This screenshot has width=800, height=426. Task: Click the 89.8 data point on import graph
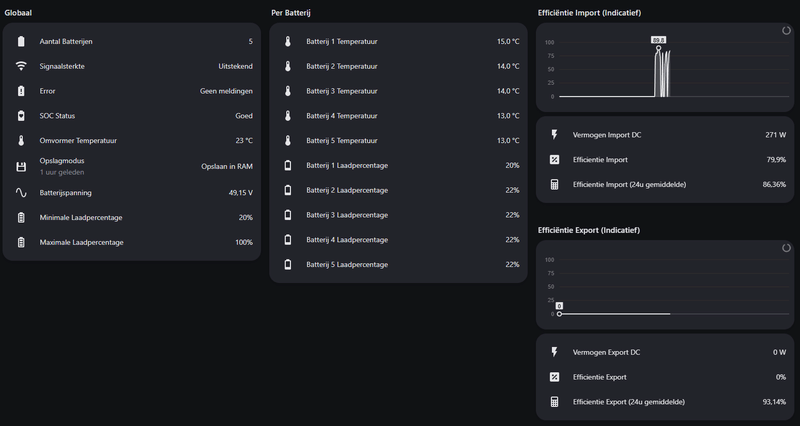(x=658, y=48)
